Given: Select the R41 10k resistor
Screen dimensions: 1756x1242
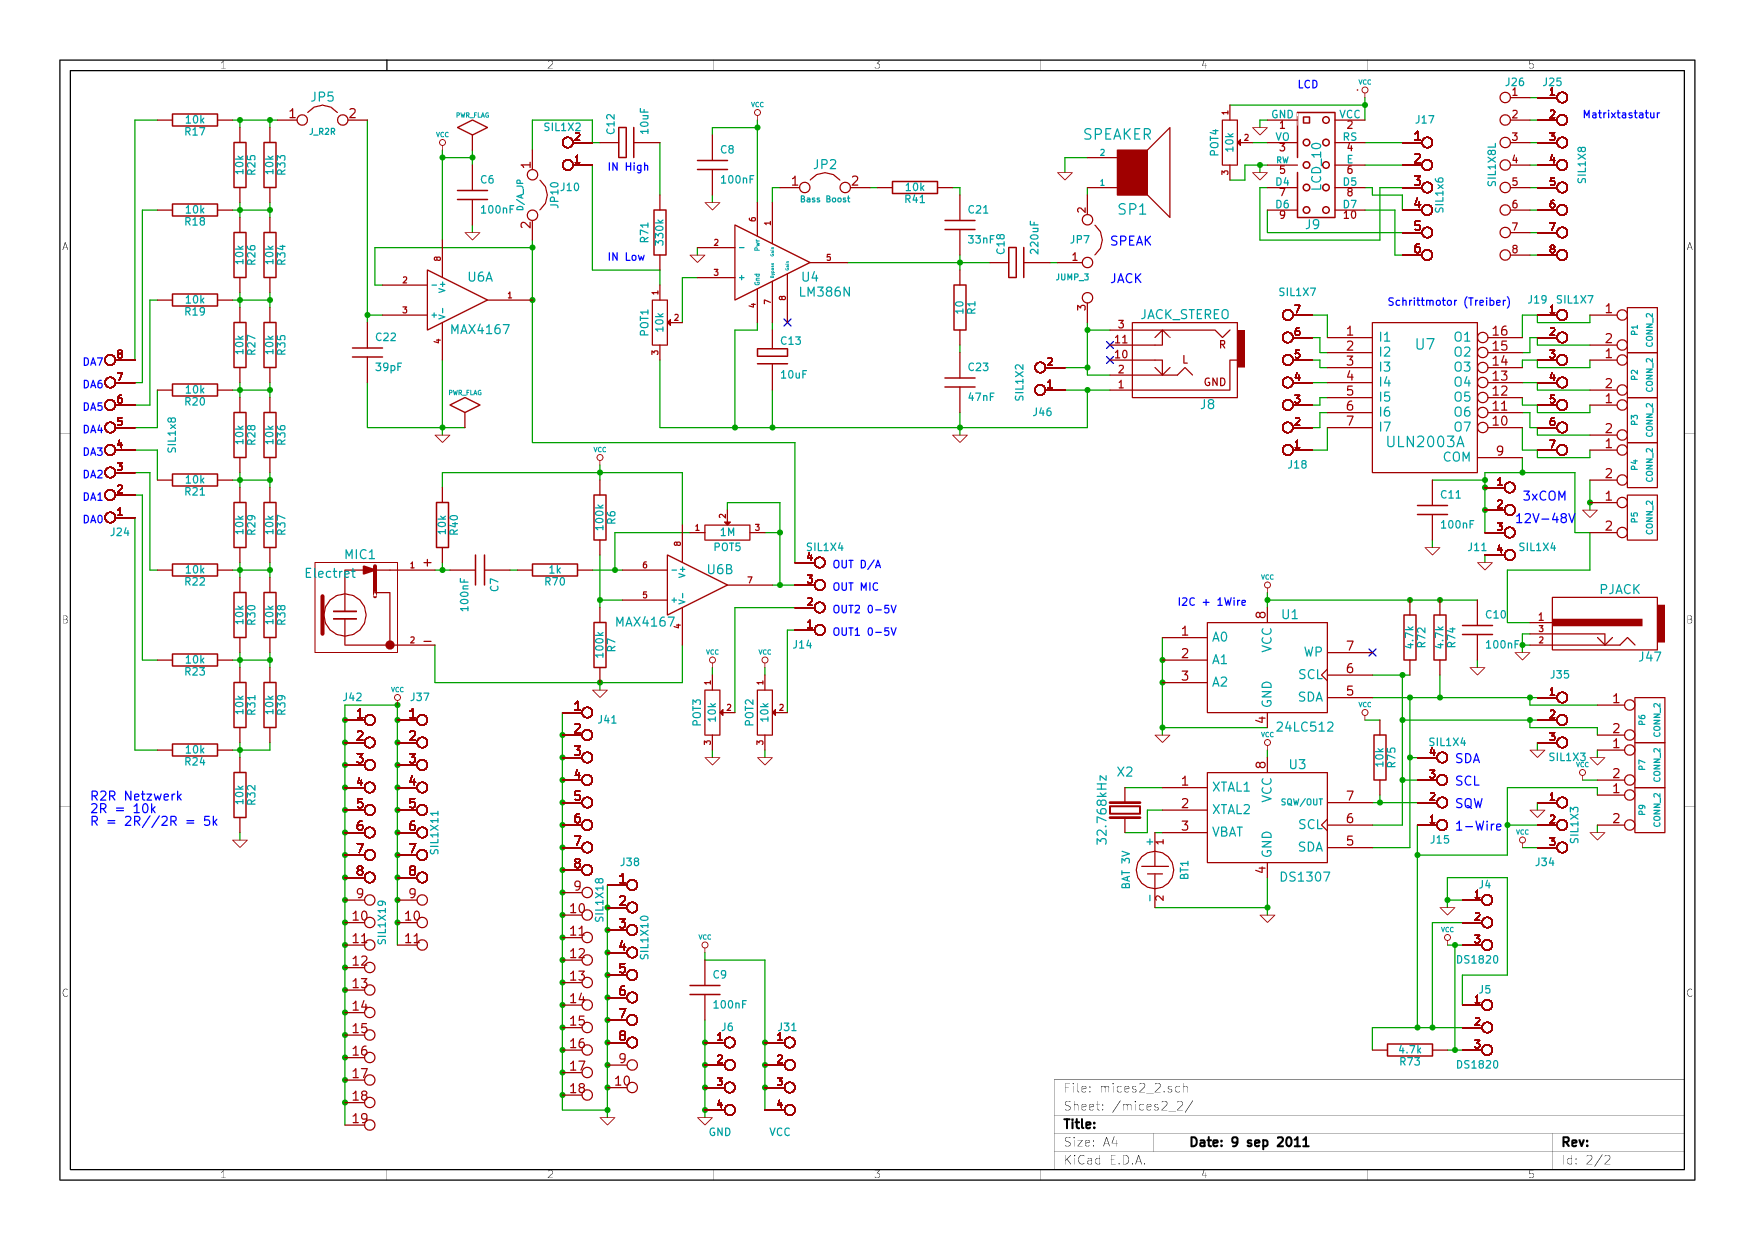Looking at the screenshot, I should coord(915,187).
